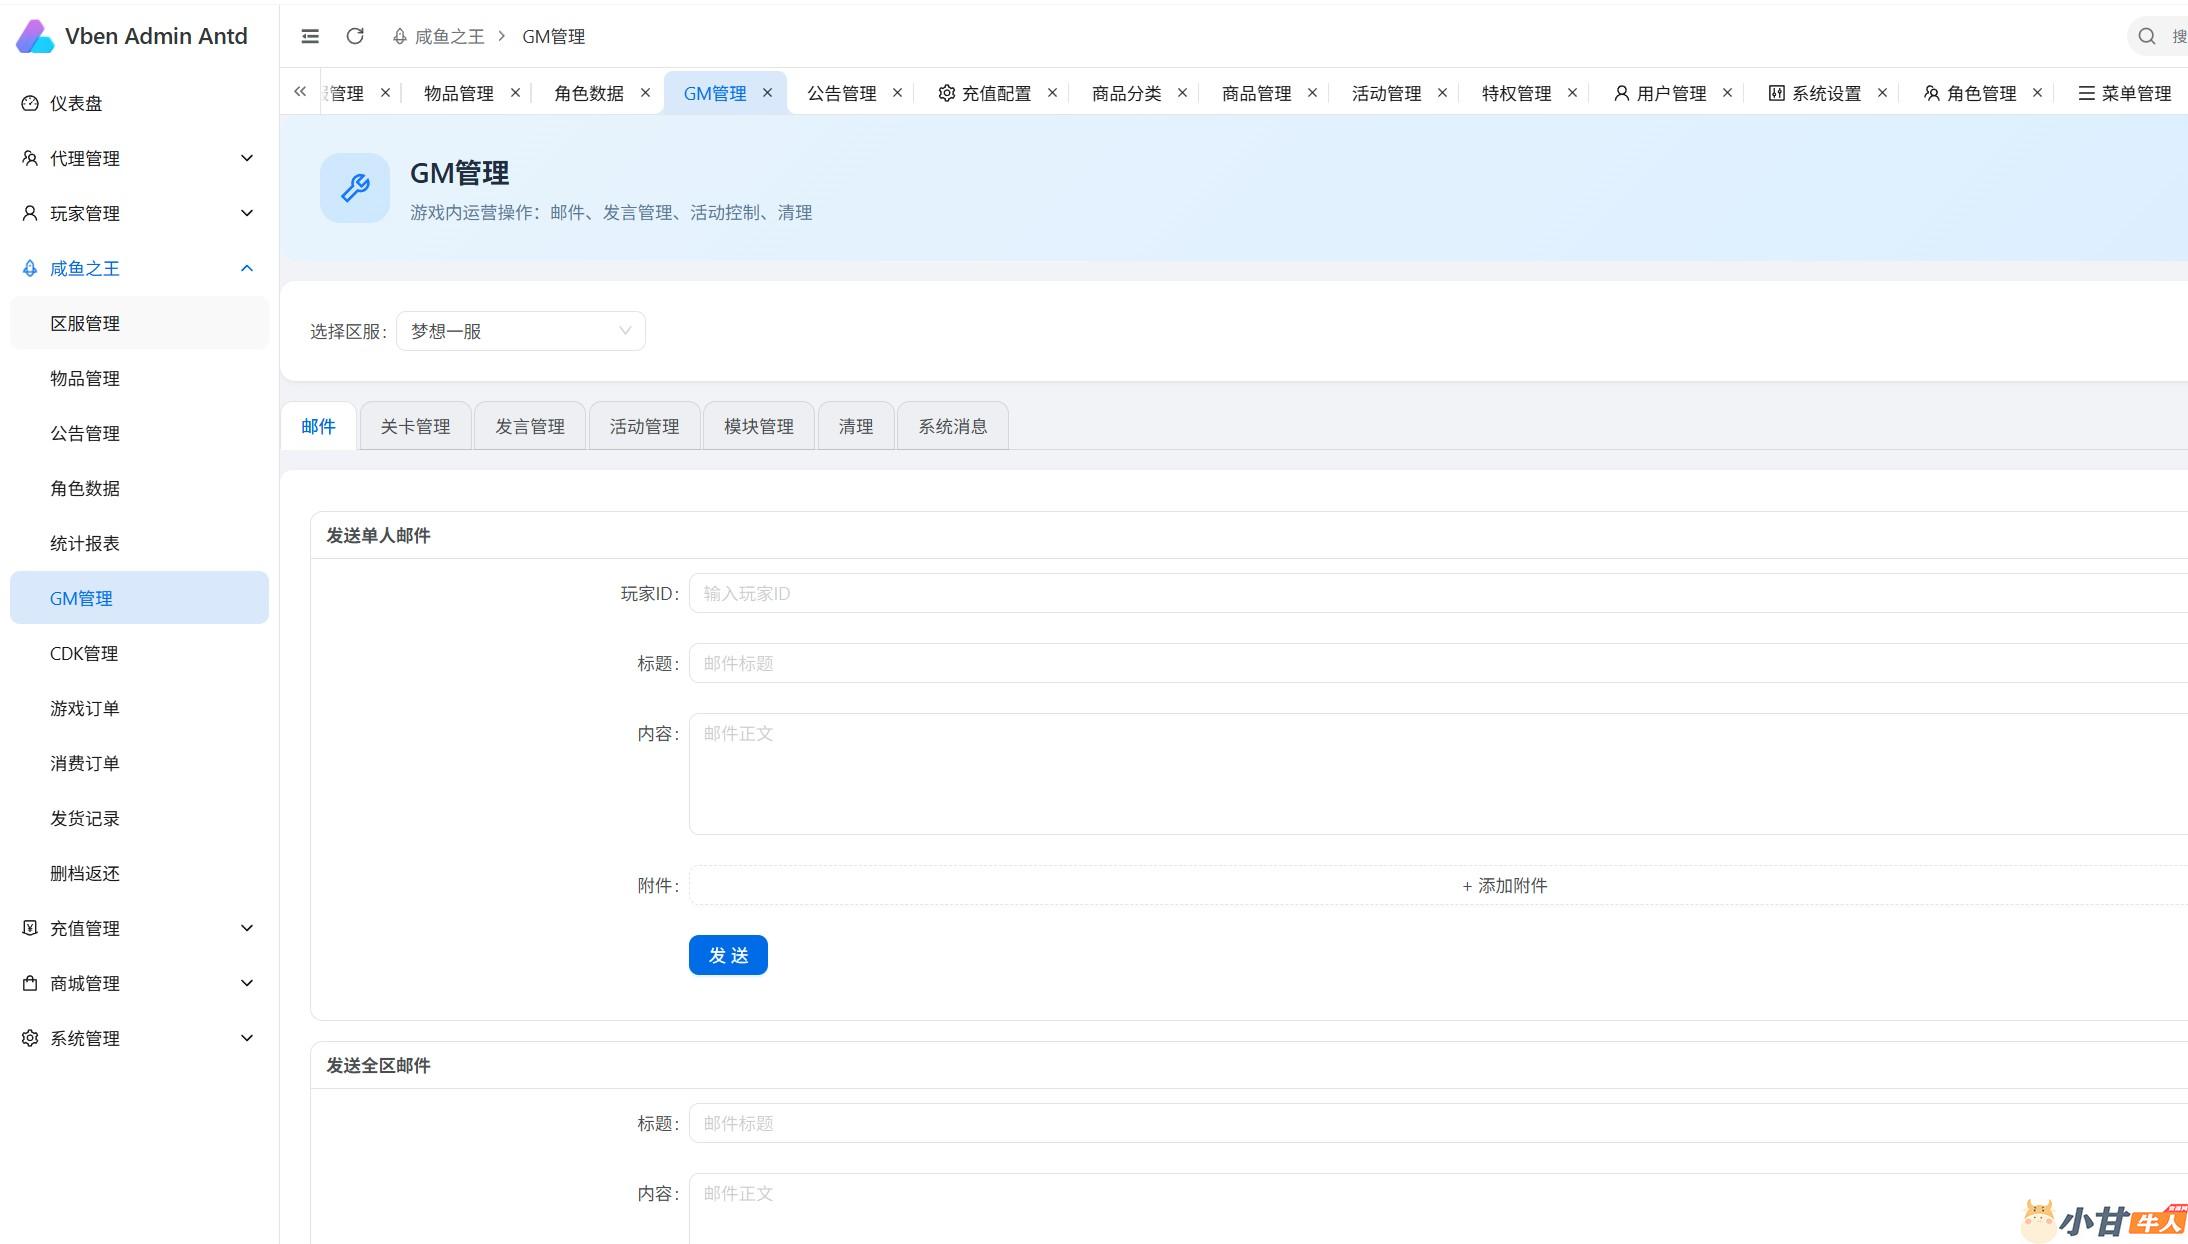Focus single-mail 内容 text area
The image size is (2188, 1244).
click(1438, 774)
